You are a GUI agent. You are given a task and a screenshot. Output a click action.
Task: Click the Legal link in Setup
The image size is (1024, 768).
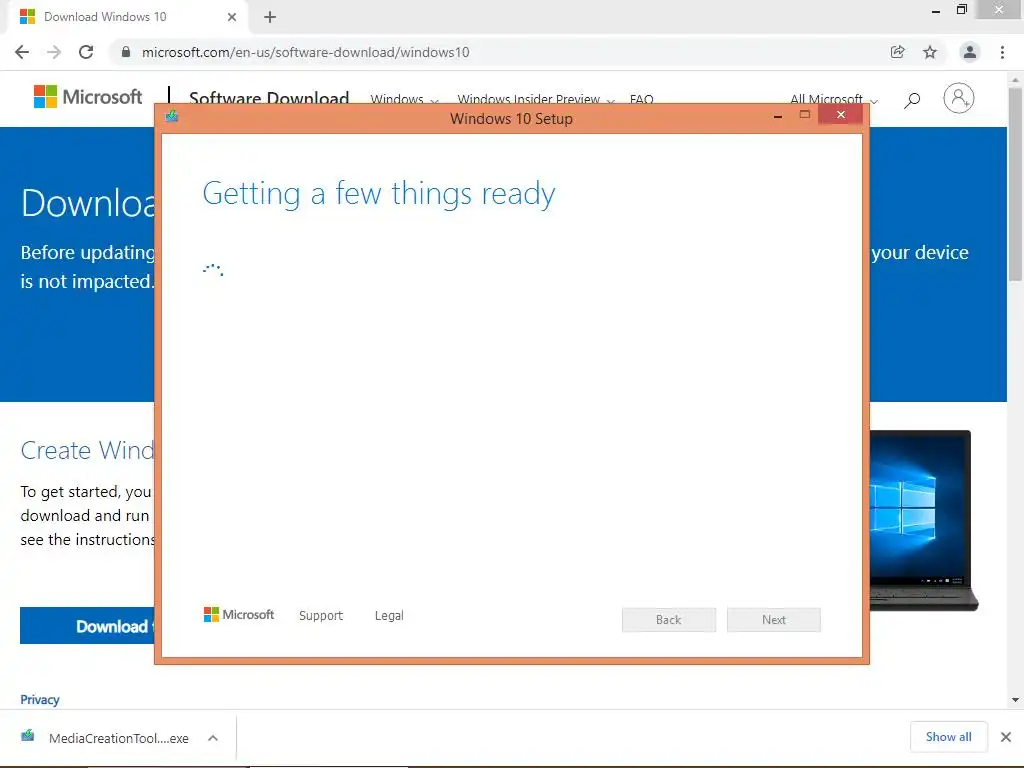click(x=389, y=615)
